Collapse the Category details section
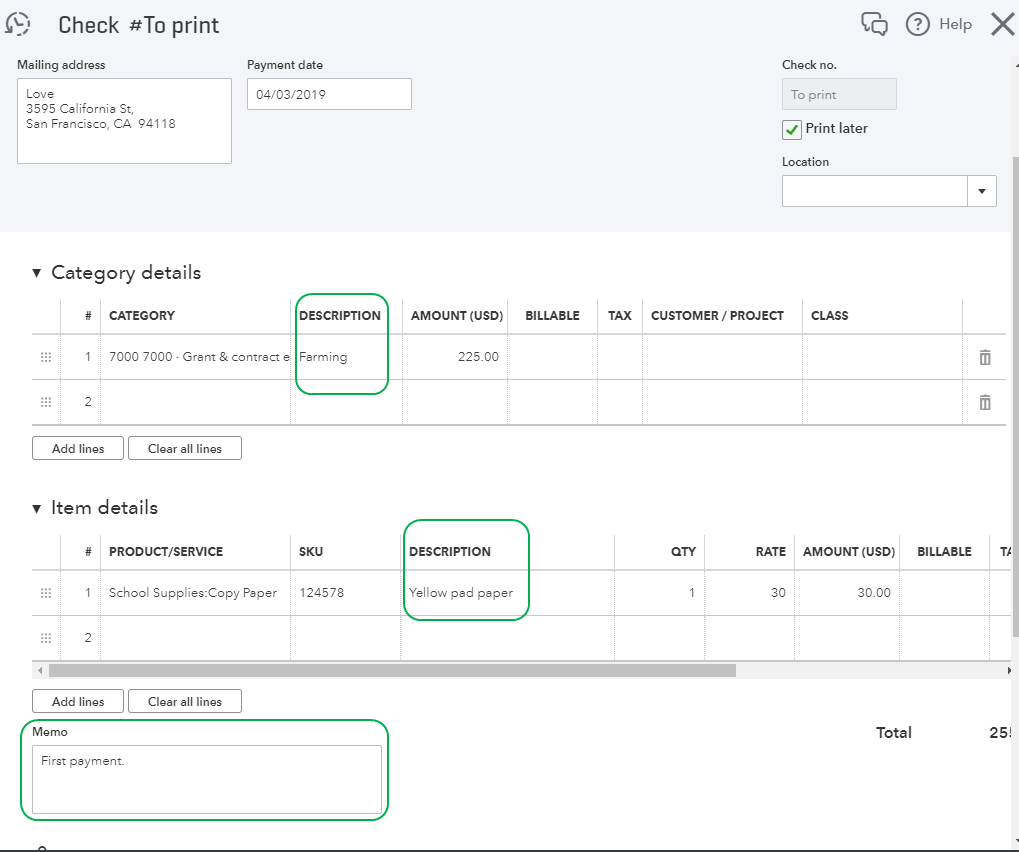Screen dimensions: 1019x852 36,272
